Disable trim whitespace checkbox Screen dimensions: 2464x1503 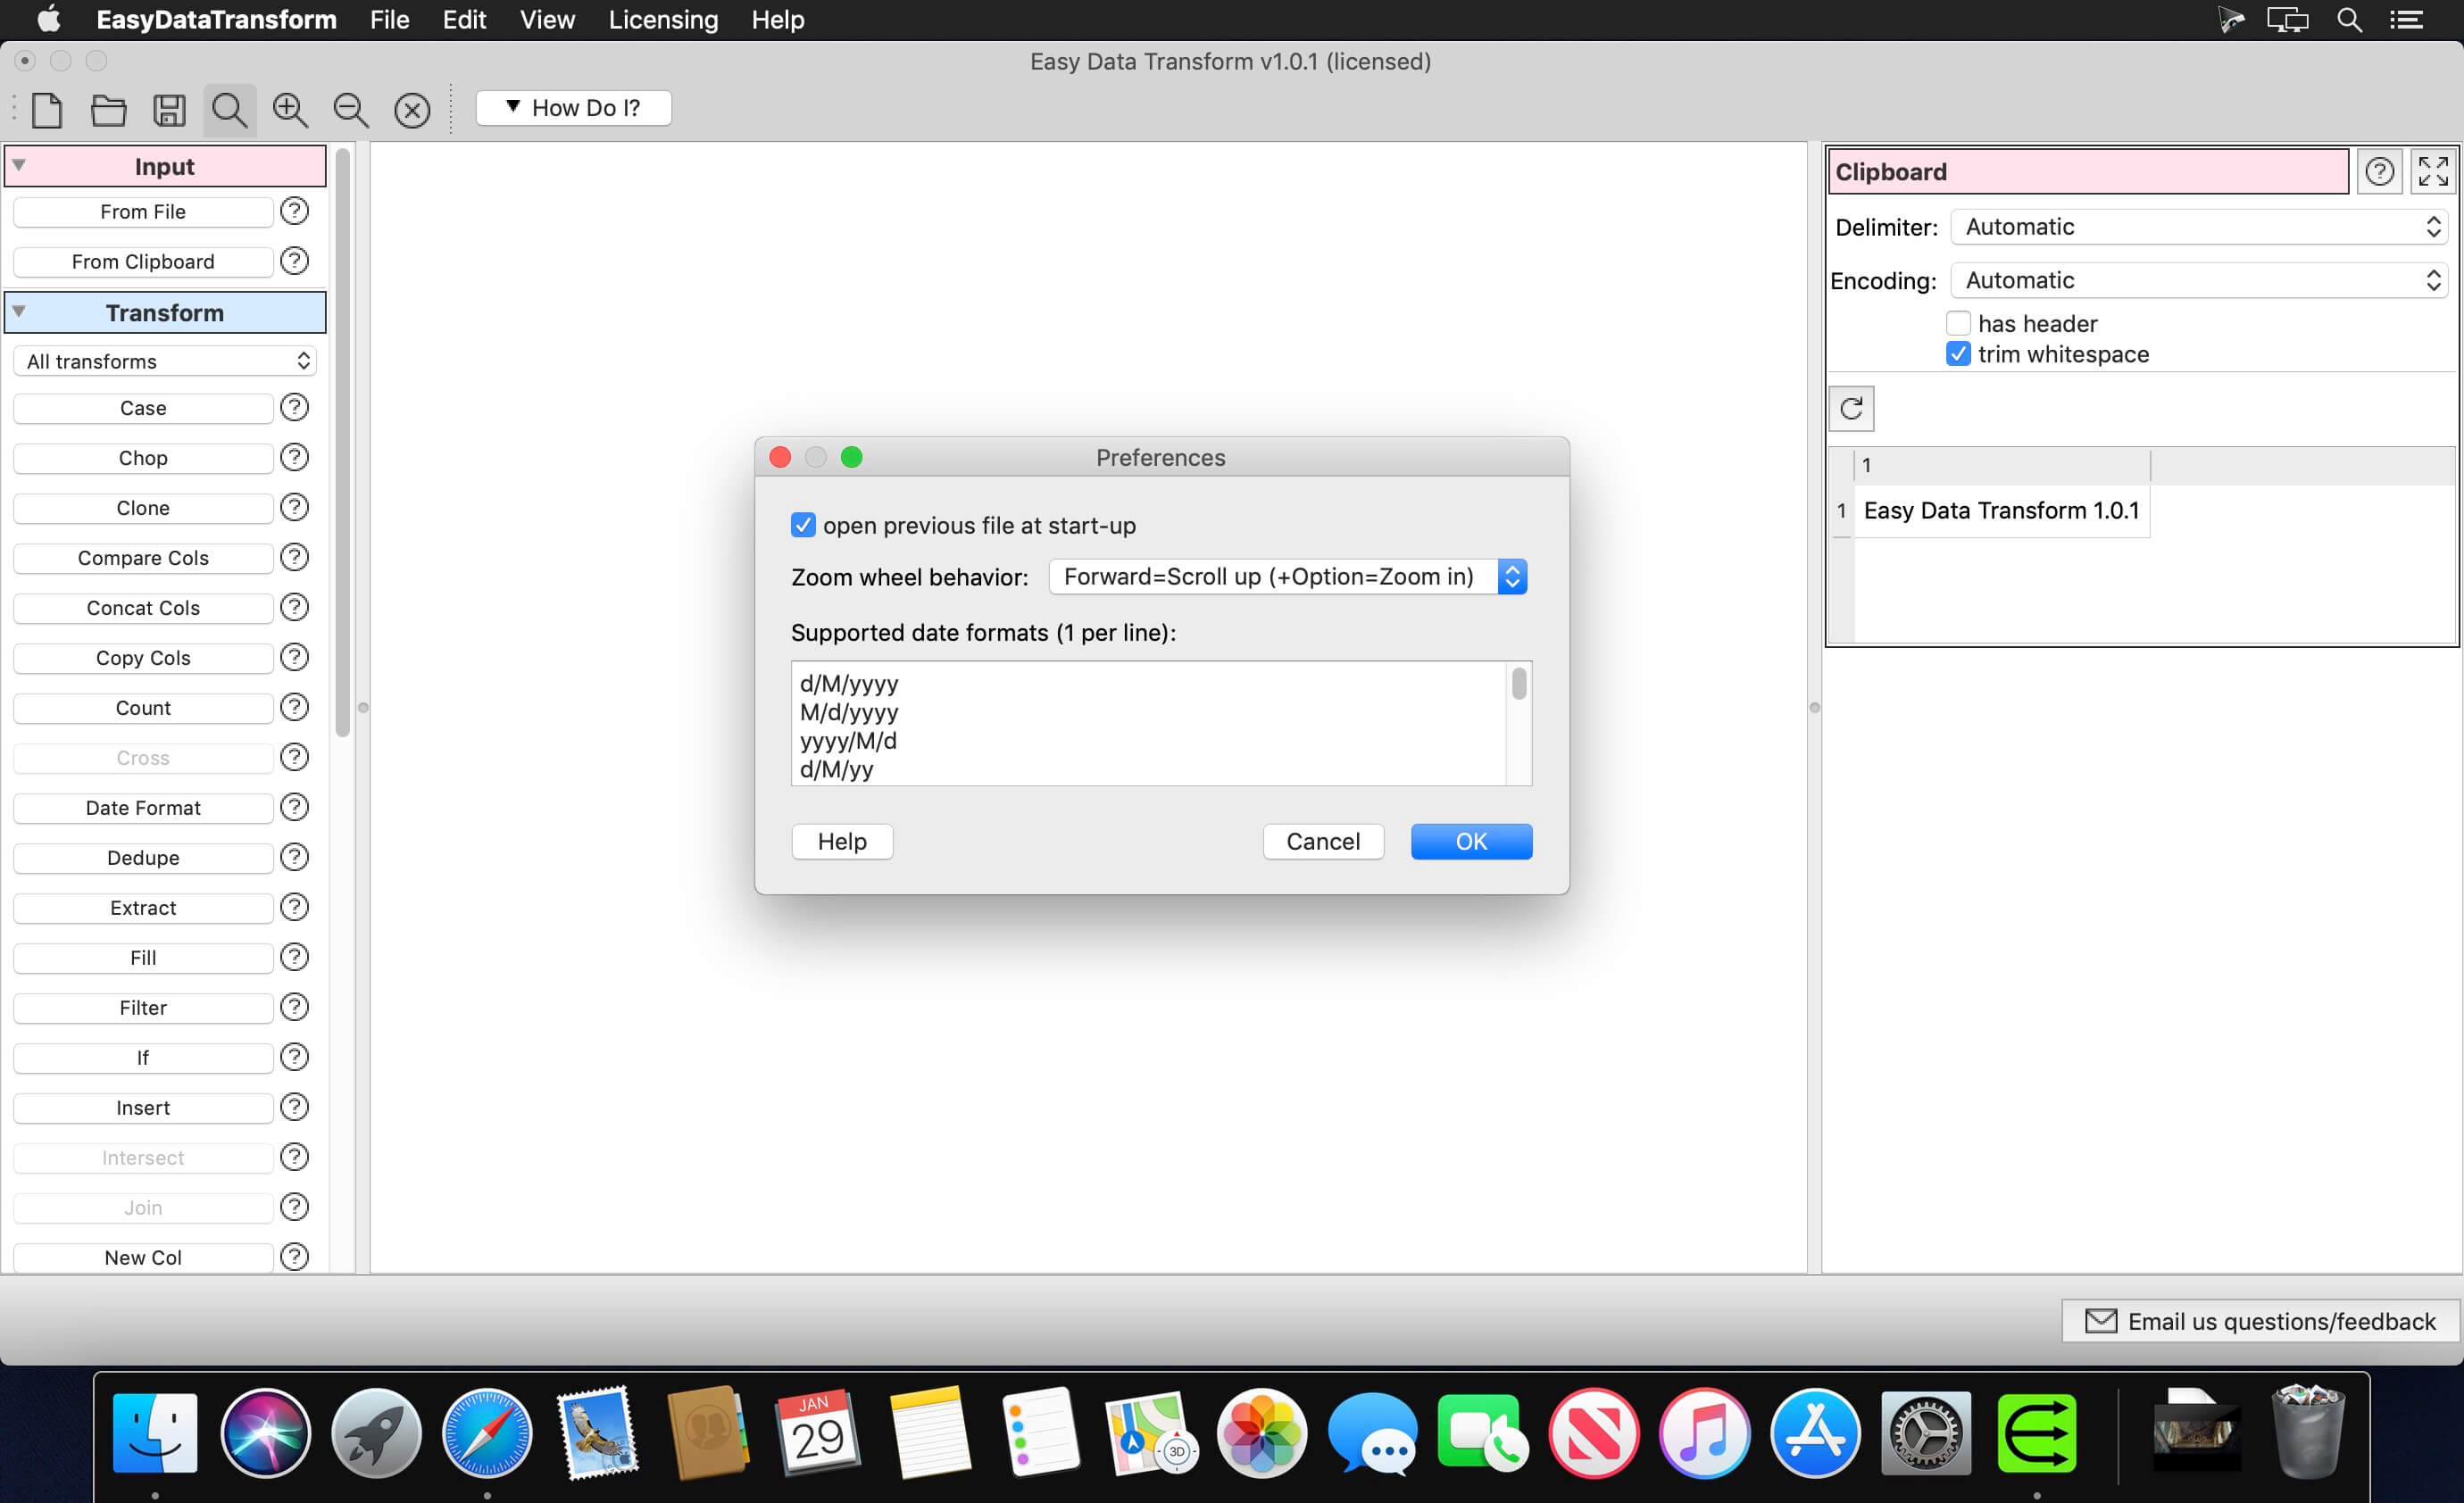tap(1958, 354)
